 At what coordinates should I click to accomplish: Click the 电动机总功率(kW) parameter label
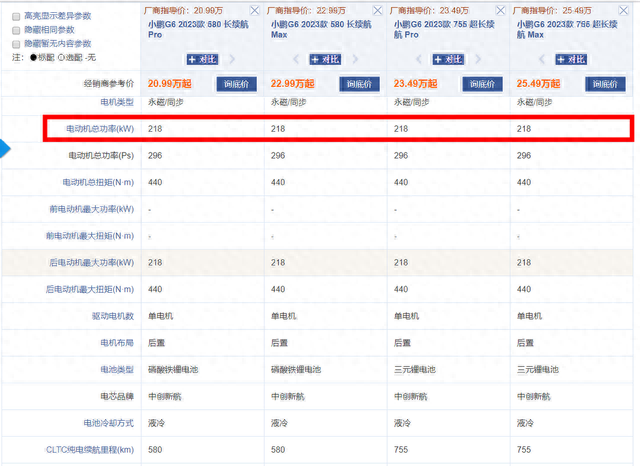click(x=100, y=129)
